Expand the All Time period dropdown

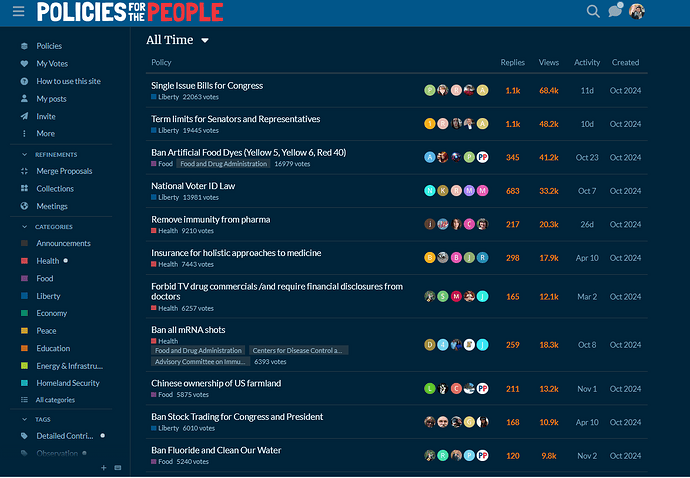click(178, 40)
